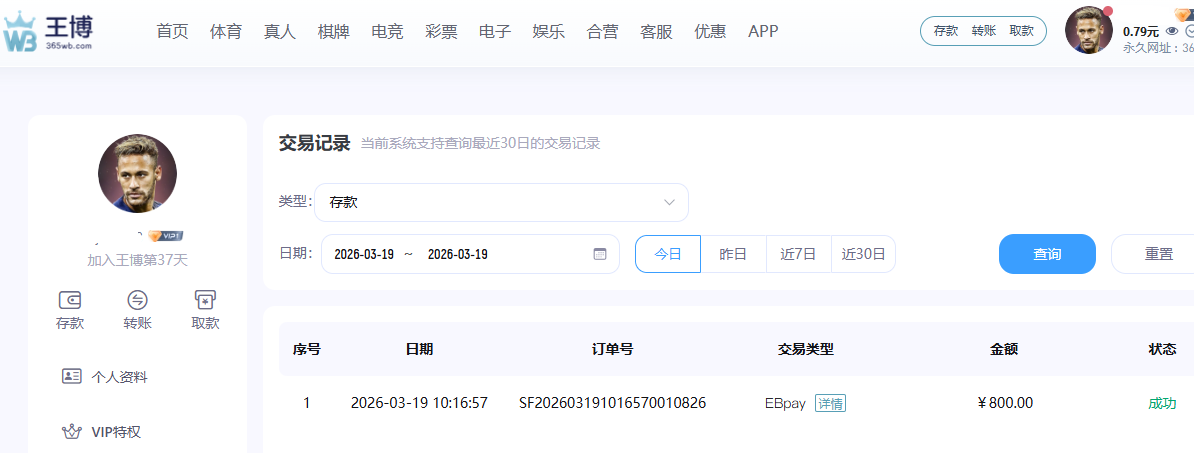Click the VIP特权 crown icon
This screenshot has width=1194, height=453.
71,432
